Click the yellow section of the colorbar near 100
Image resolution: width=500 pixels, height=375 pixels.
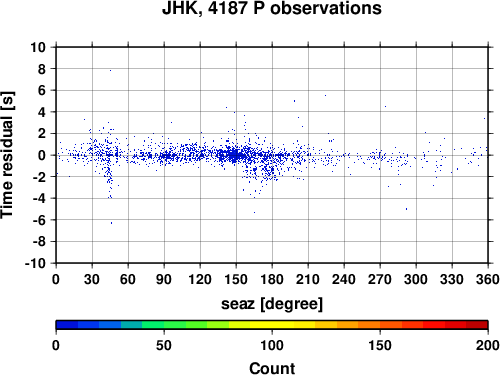[272, 325]
